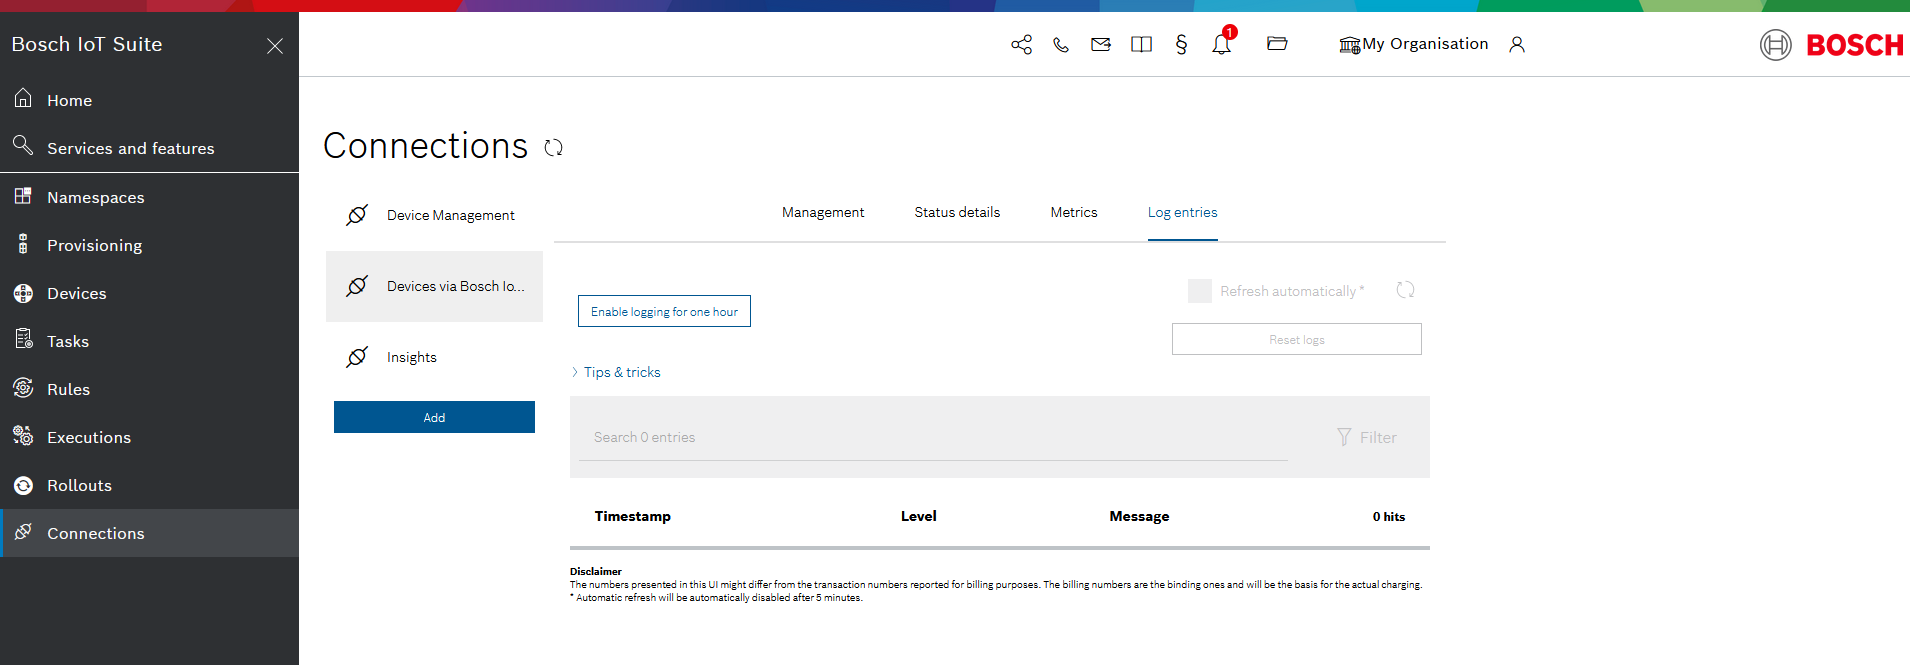The height and width of the screenshot is (665, 1910).
Task: Click the Executions gears icon
Action: click(x=23, y=436)
